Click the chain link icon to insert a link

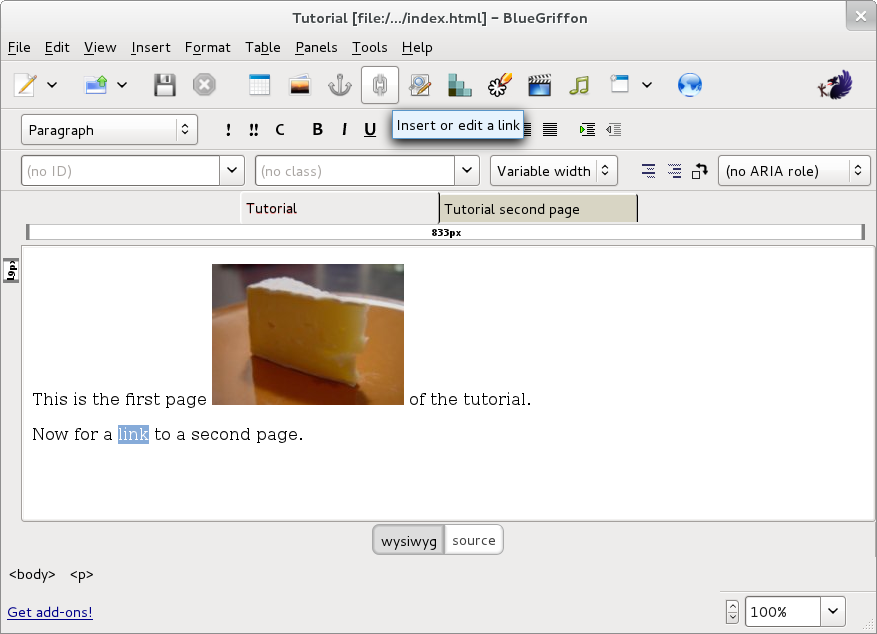pos(380,85)
